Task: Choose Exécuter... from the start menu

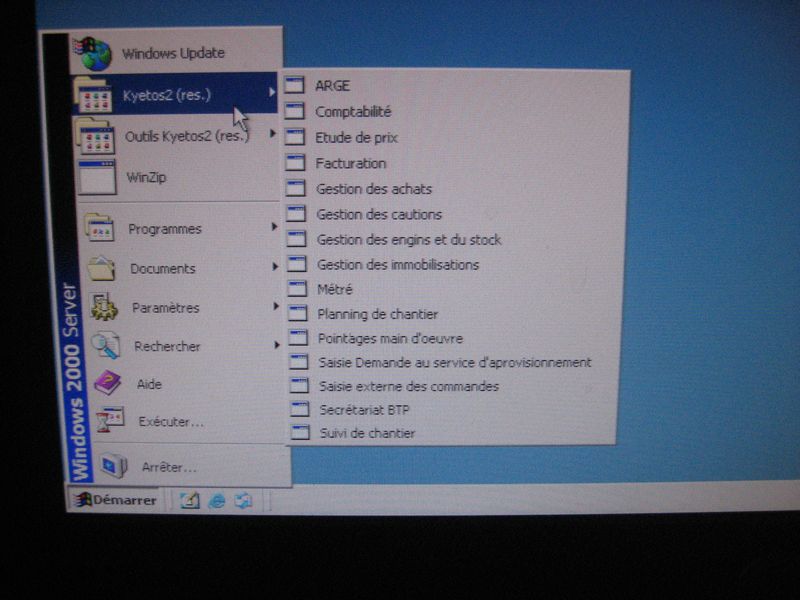Action: click(x=190, y=421)
